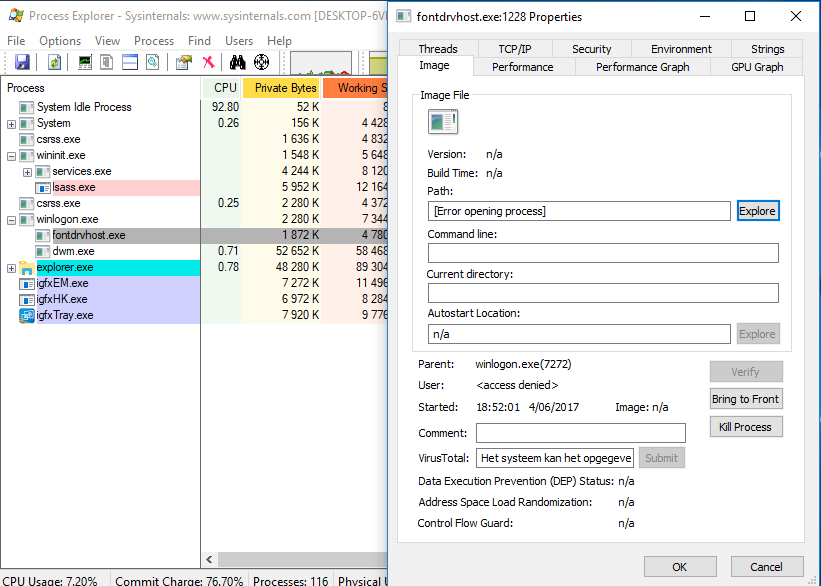Open the System Information graph icon
Image resolution: width=821 pixels, height=586 pixels.
click(x=84, y=62)
